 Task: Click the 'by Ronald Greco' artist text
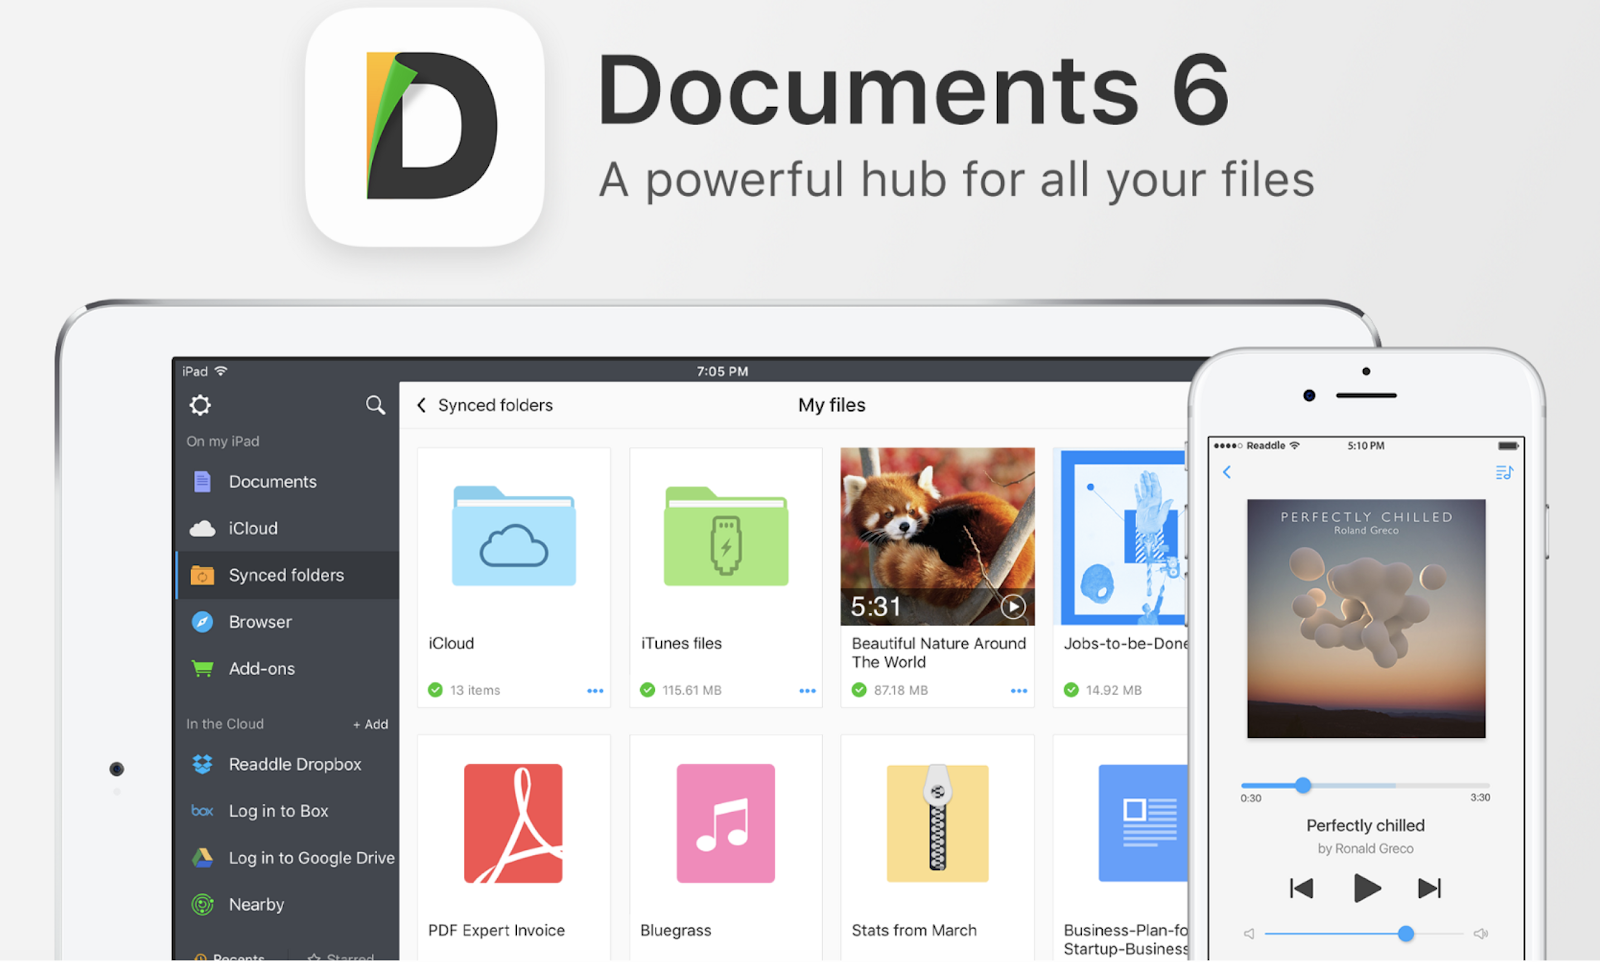click(1366, 849)
